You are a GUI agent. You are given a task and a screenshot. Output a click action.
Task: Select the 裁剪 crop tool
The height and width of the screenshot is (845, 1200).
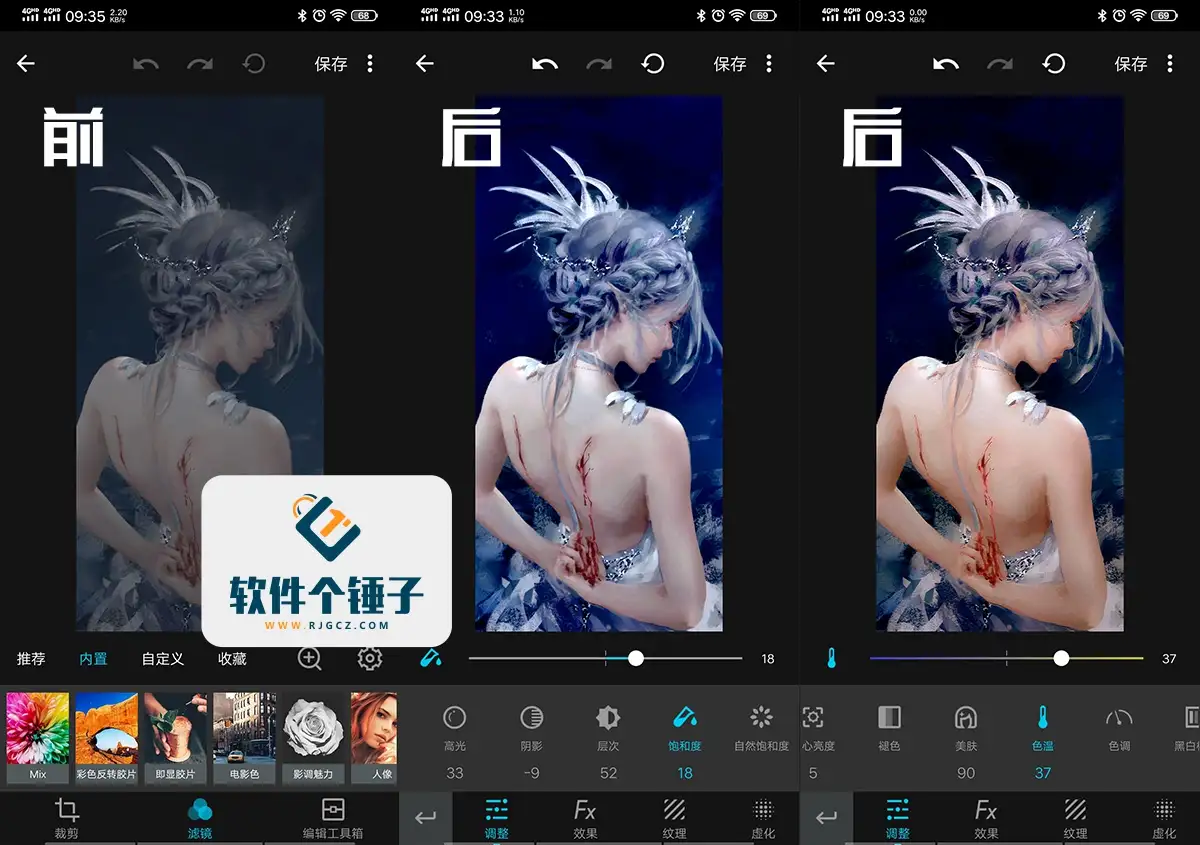[x=66, y=817]
